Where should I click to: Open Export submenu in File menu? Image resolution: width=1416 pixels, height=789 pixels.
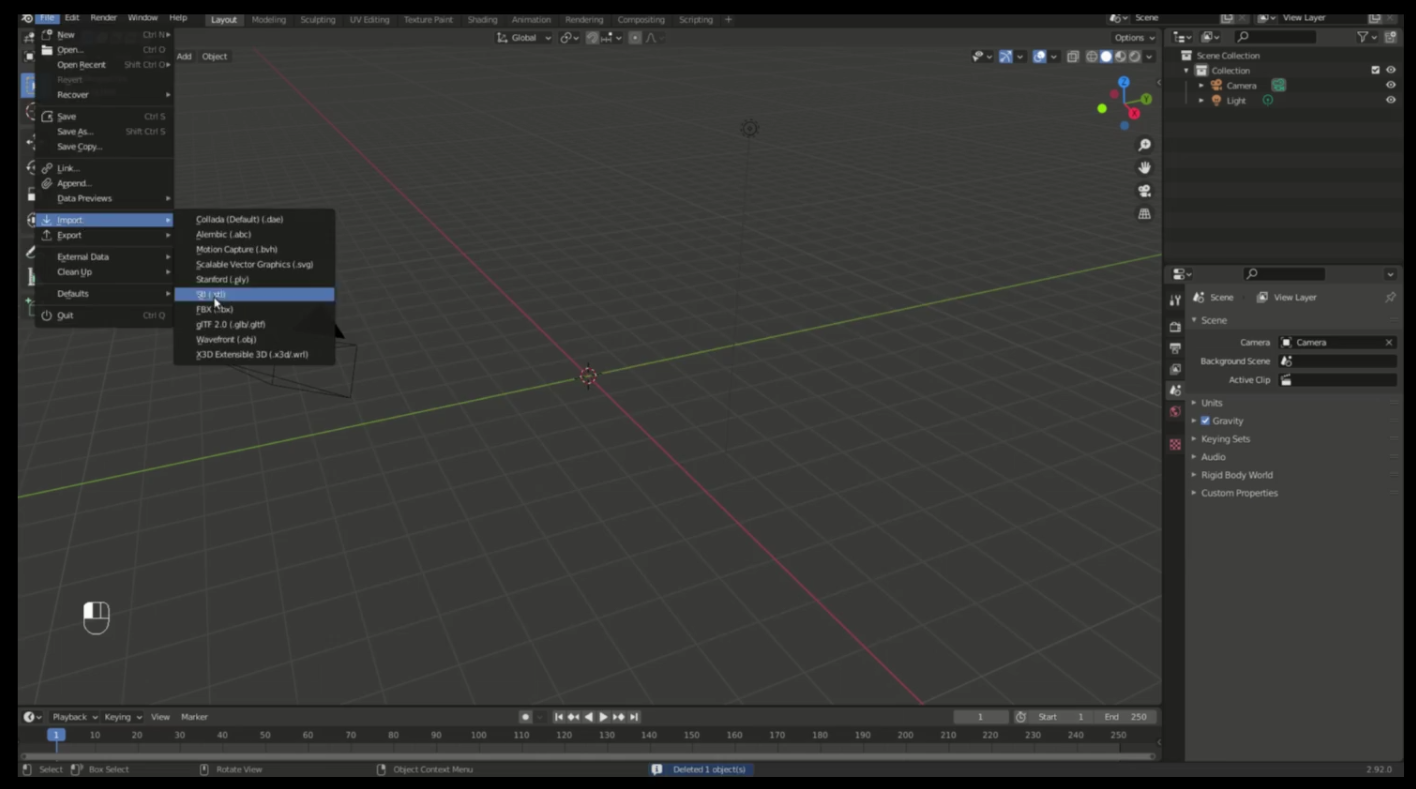point(105,235)
